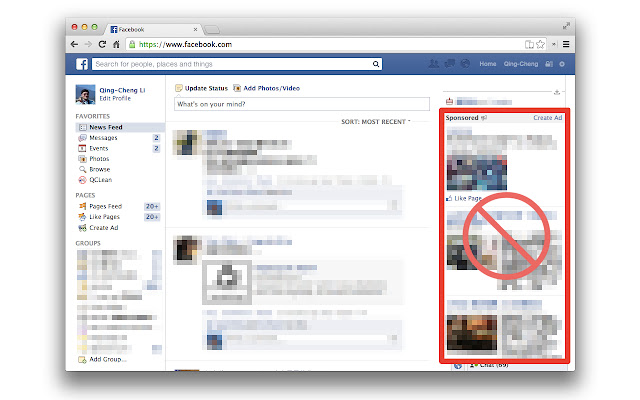This screenshot has width=640, height=400.
Task: Click the orange bottom sponsored ad image
Action: (x=472, y=332)
